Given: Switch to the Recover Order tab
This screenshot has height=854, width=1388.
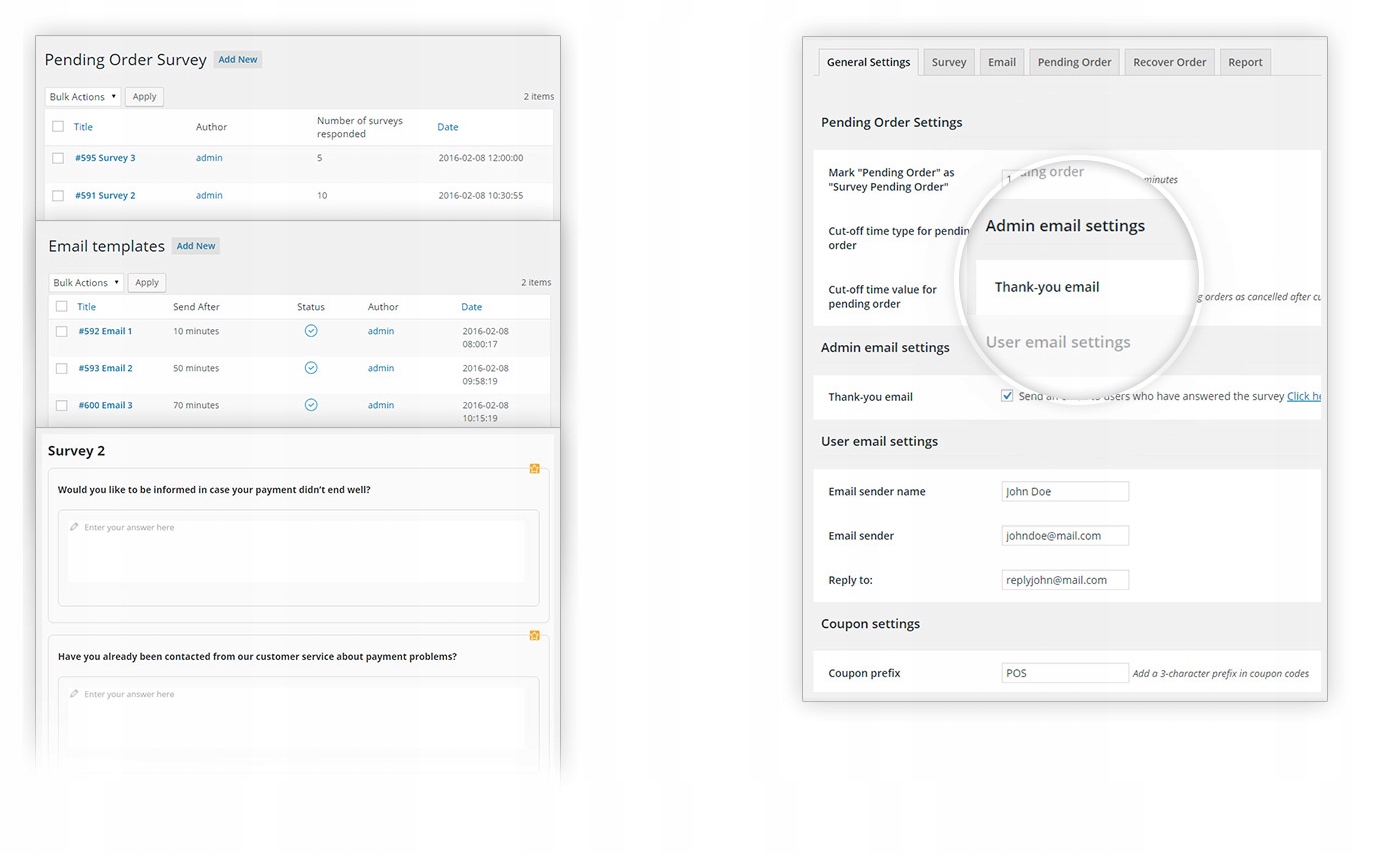Looking at the screenshot, I should pyautogui.click(x=1169, y=62).
